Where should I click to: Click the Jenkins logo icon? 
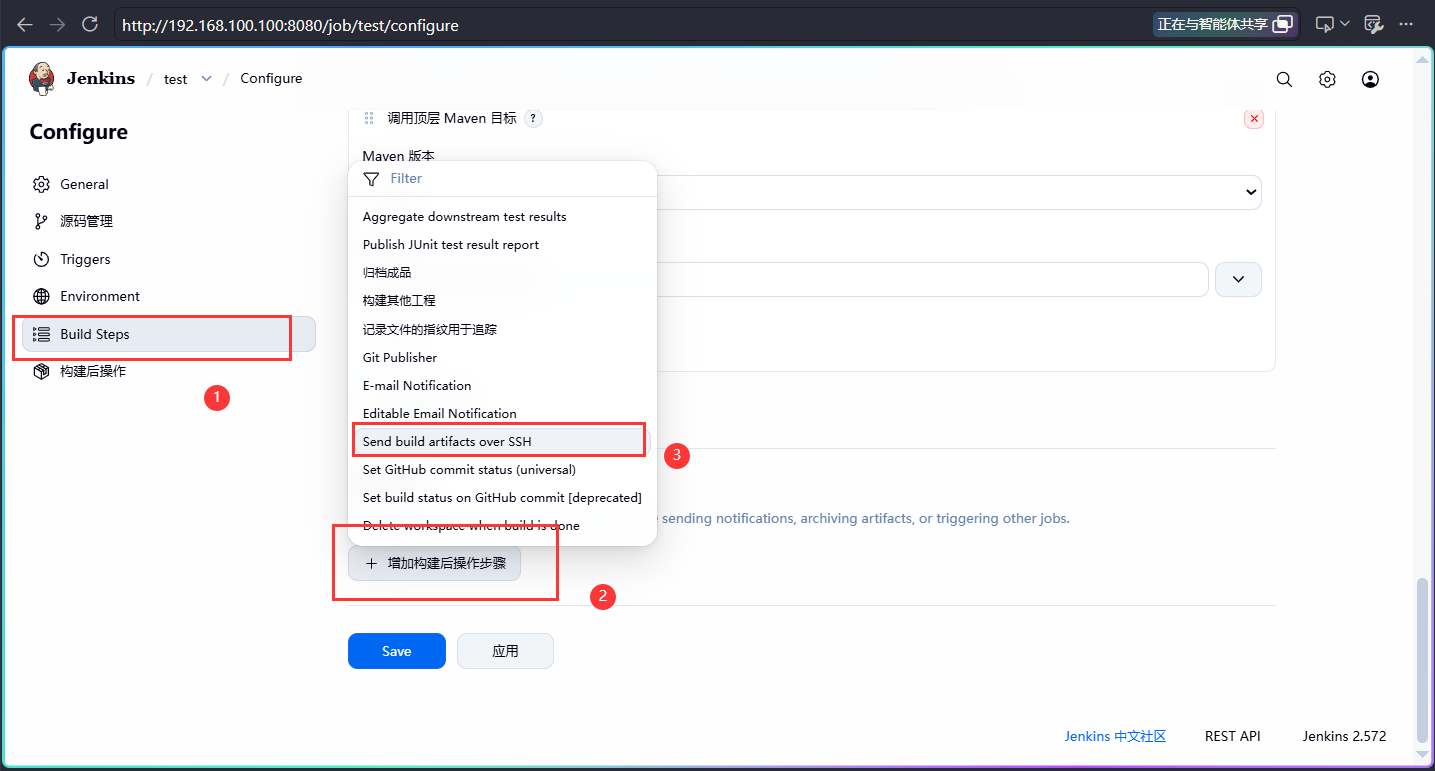point(42,79)
